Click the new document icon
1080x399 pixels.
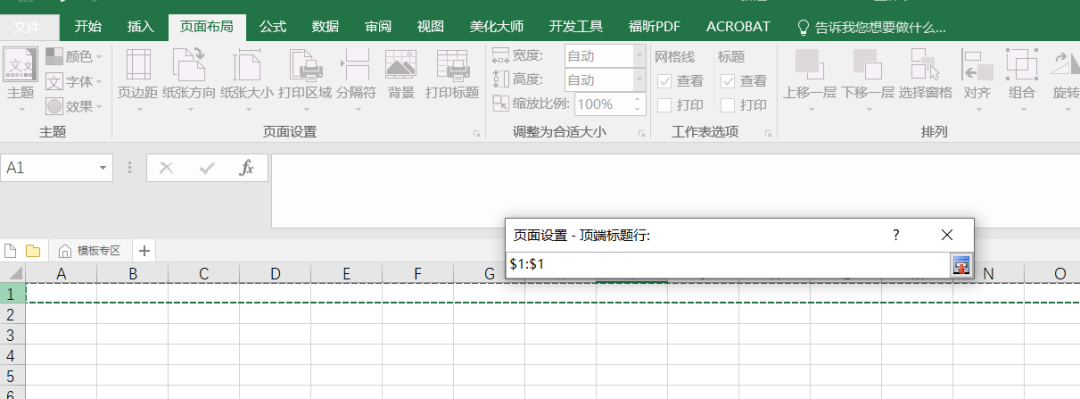pos(10,250)
